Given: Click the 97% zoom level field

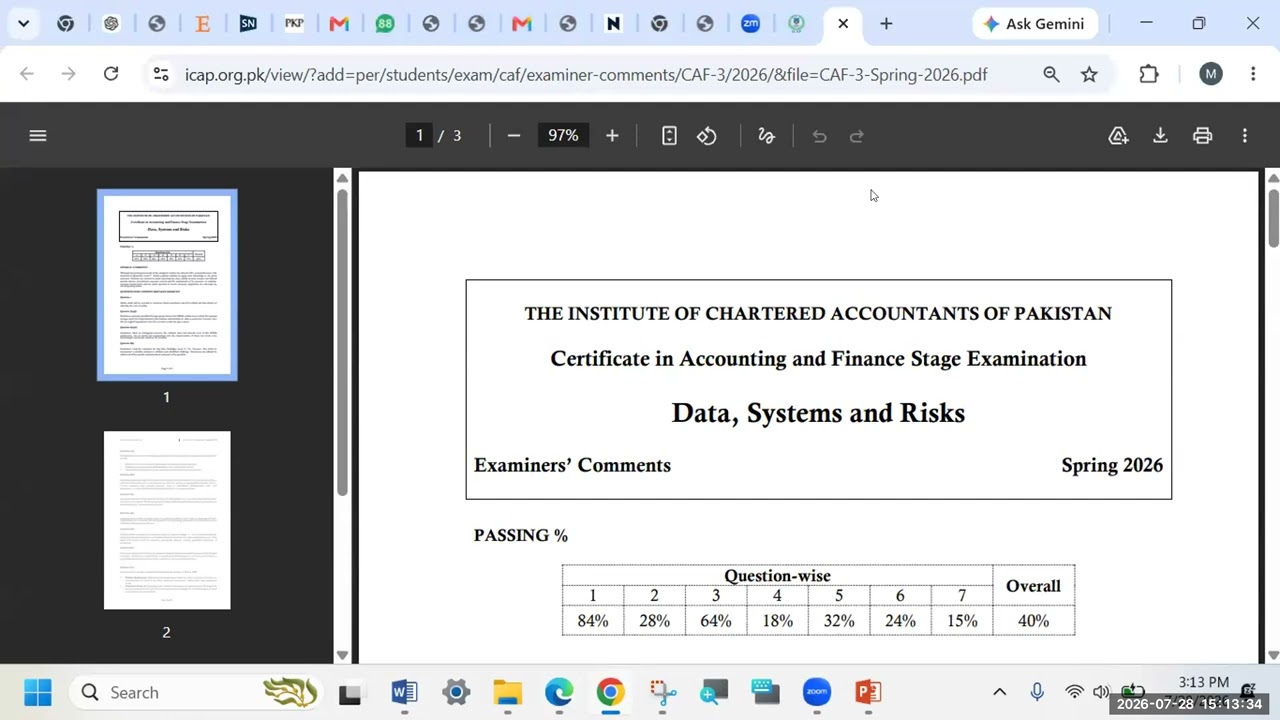Looking at the screenshot, I should (x=563, y=136).
